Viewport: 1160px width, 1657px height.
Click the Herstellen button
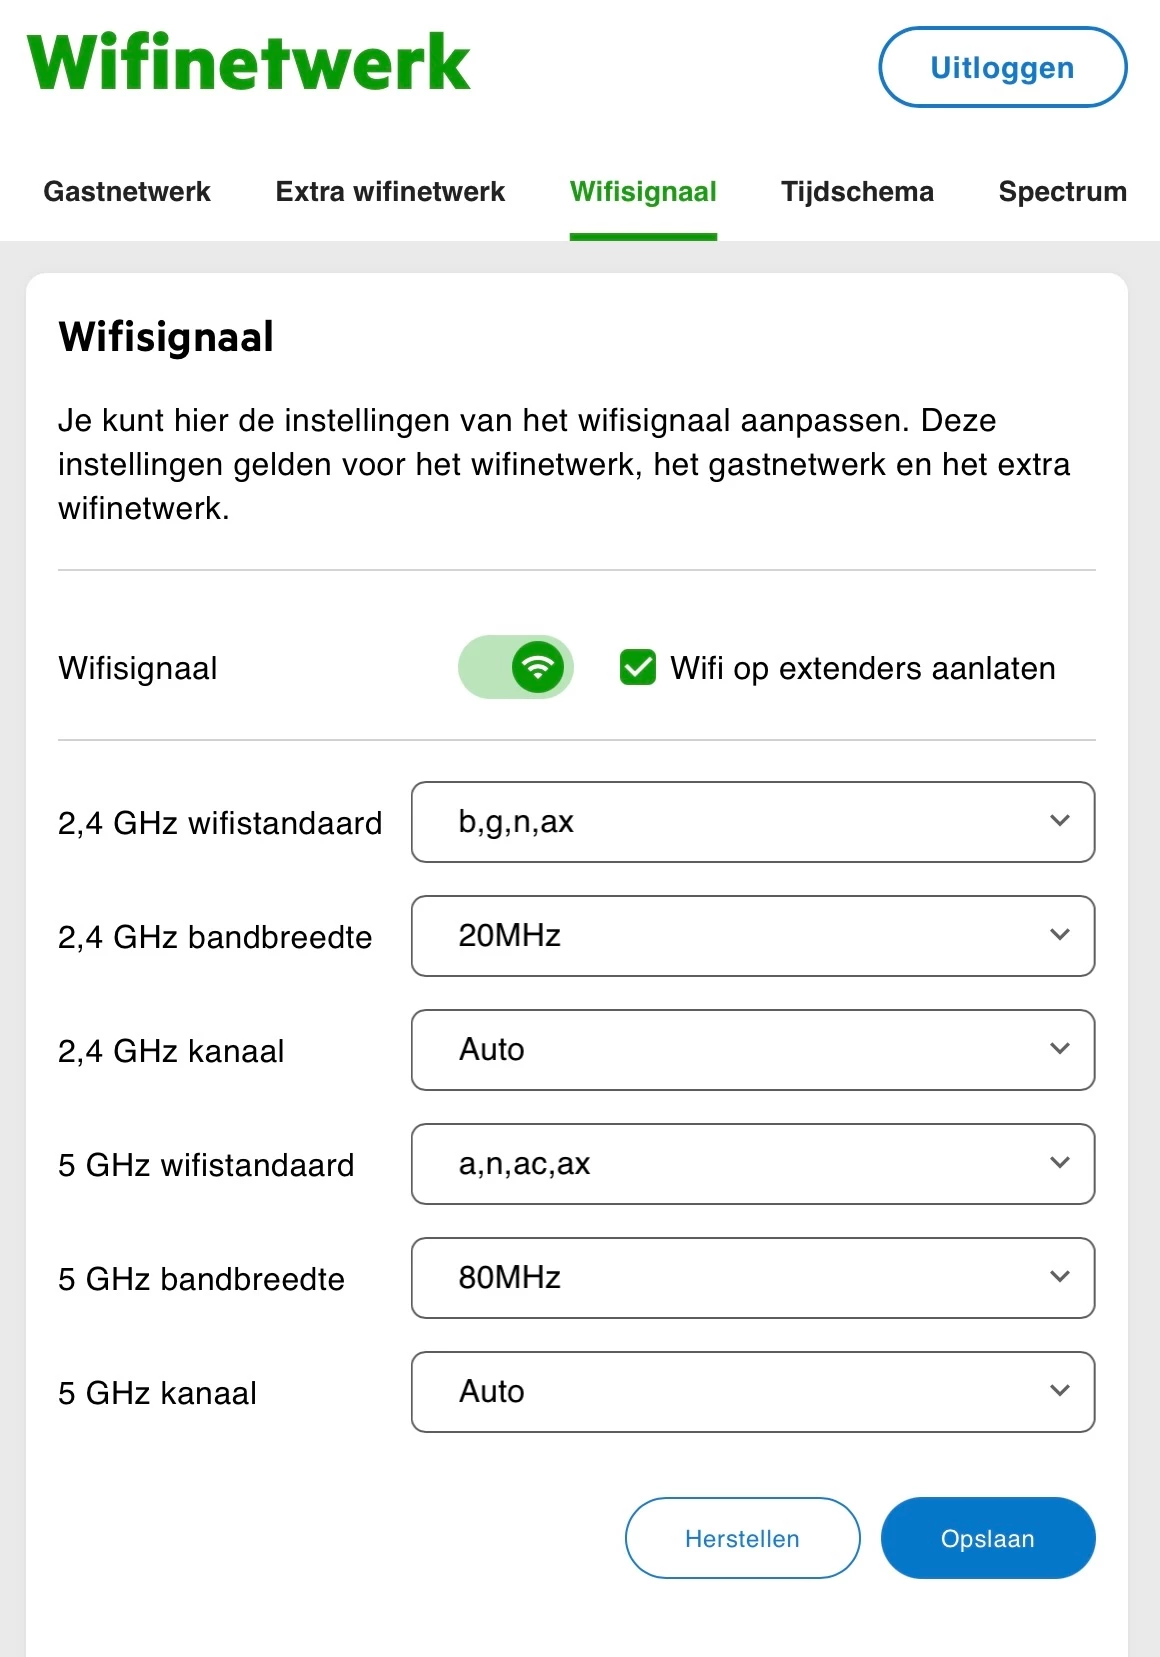coord(742,1538)
